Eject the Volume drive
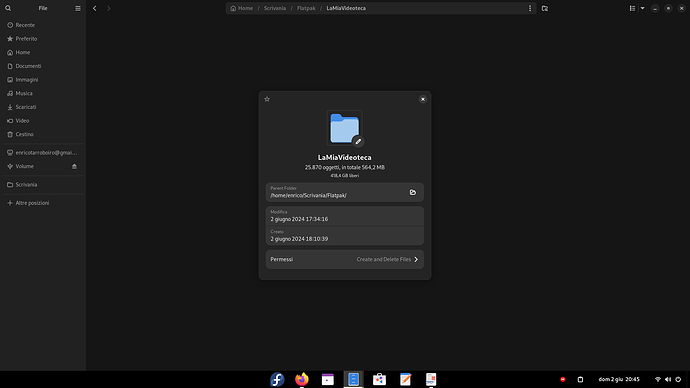The image size is (690, 388). (x=74, y=166)
